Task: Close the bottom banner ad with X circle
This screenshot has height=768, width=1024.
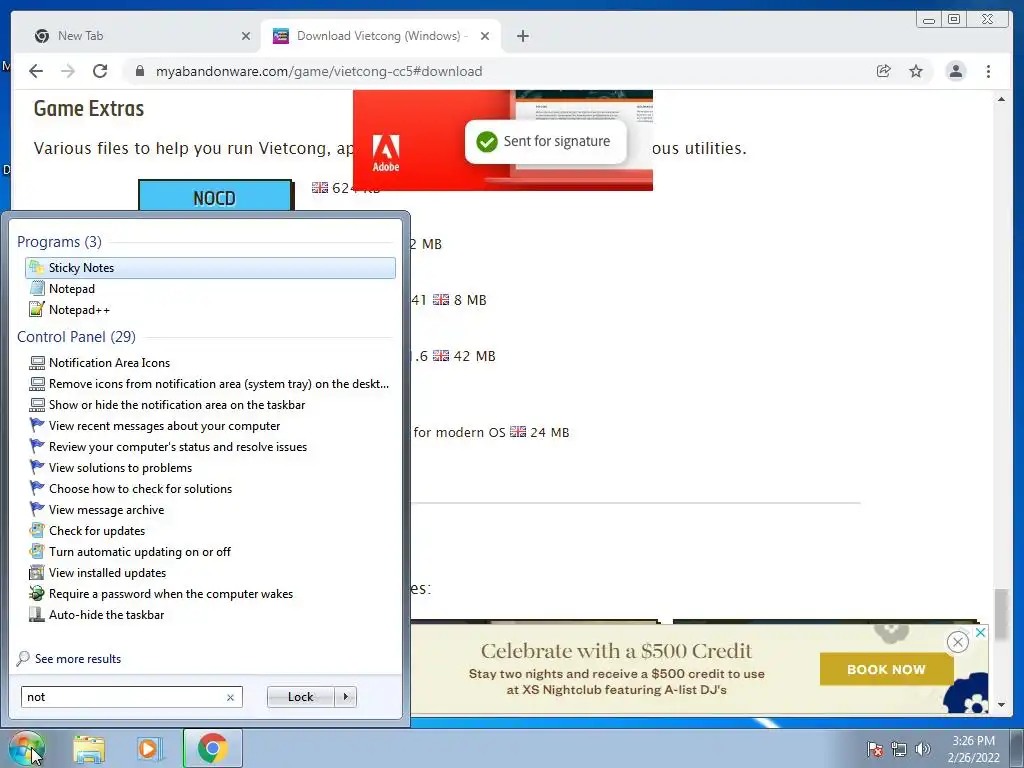Action: pyautogui.click(x=957, y=642)
